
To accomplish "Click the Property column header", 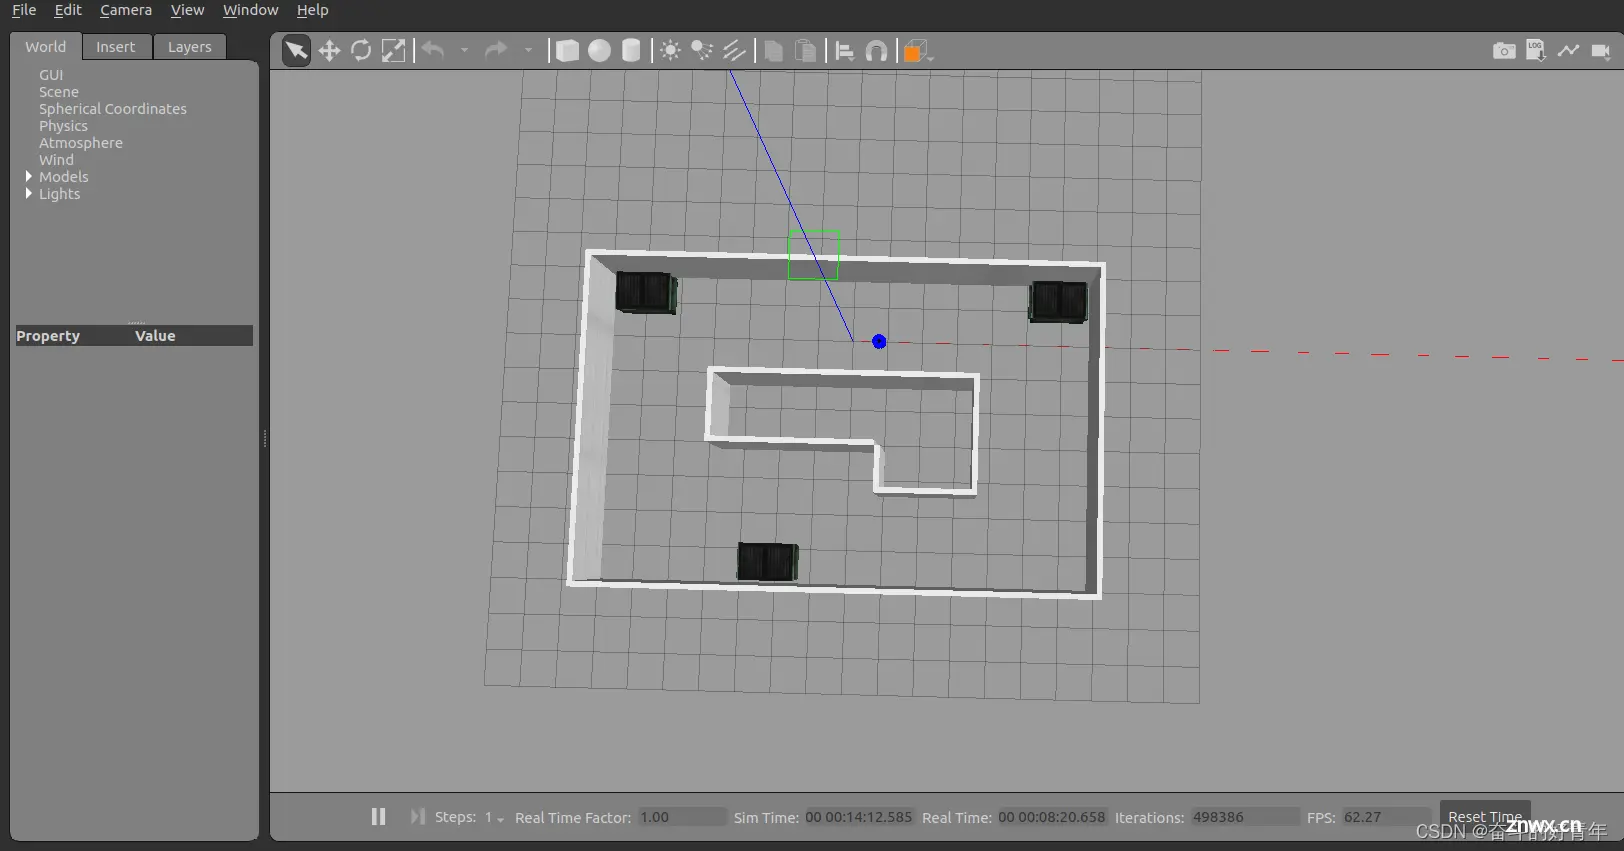I will [48, 336].
